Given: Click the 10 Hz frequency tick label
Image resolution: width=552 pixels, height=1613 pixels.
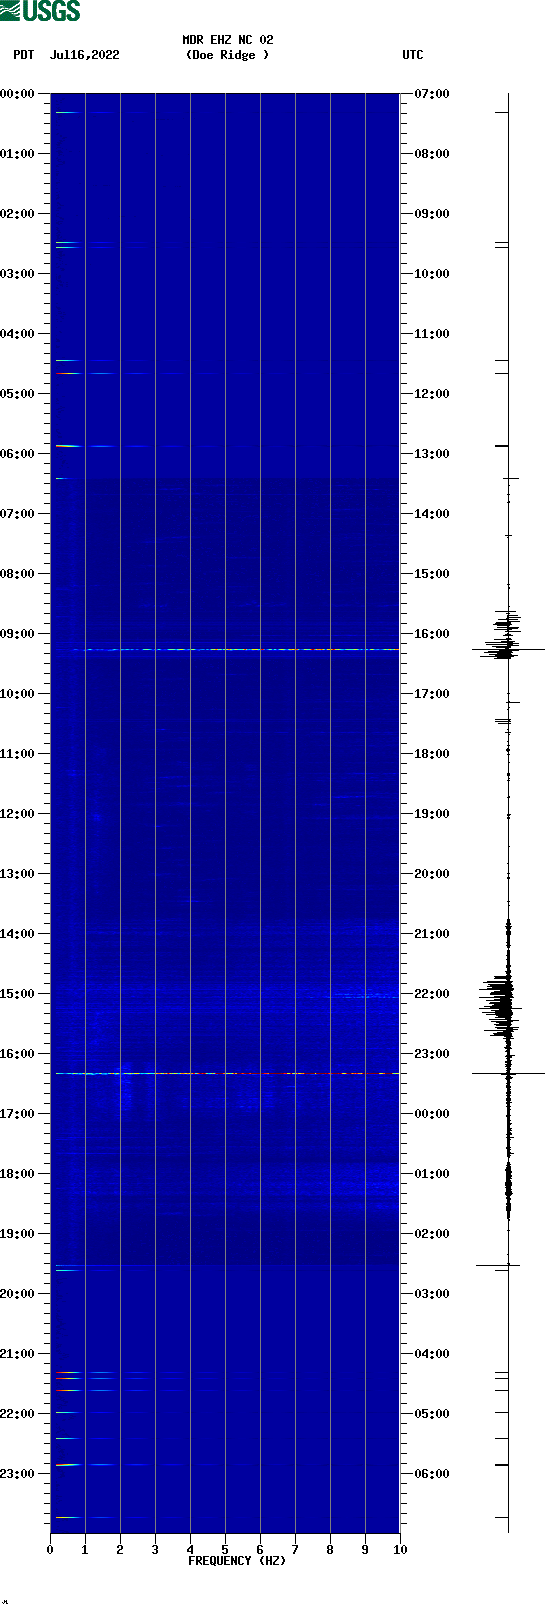Looking at the screenshot, I should coord(400,1550).
